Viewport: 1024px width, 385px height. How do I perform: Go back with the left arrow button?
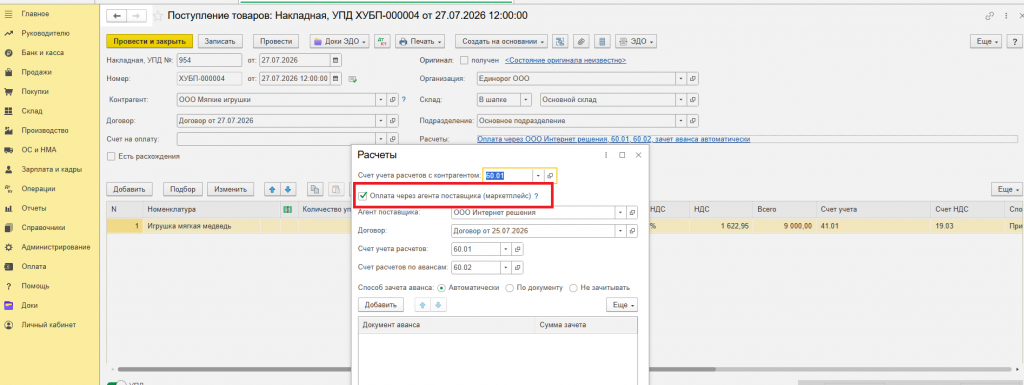pyautogui.click(x=117, y=16)
